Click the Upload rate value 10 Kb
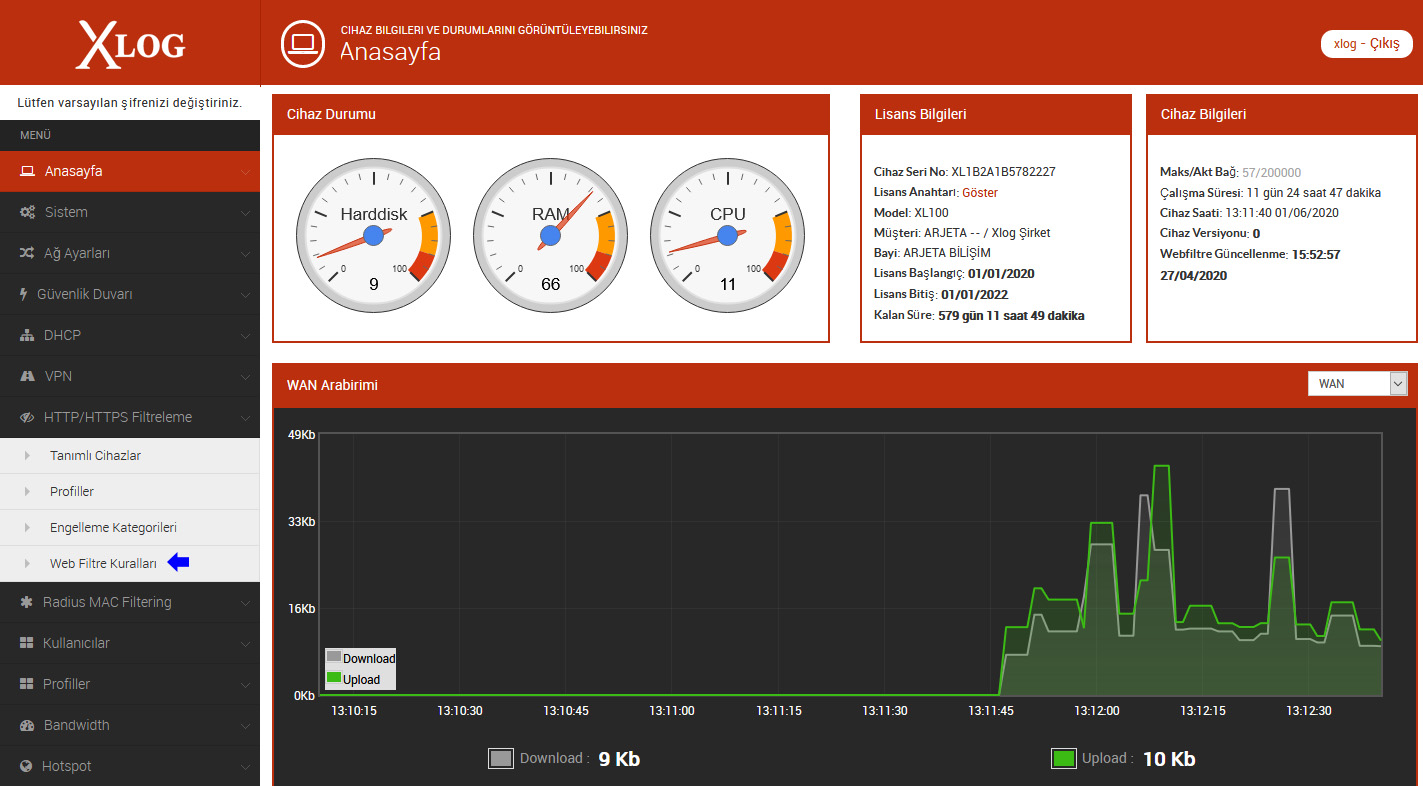 coord(1169,759)
